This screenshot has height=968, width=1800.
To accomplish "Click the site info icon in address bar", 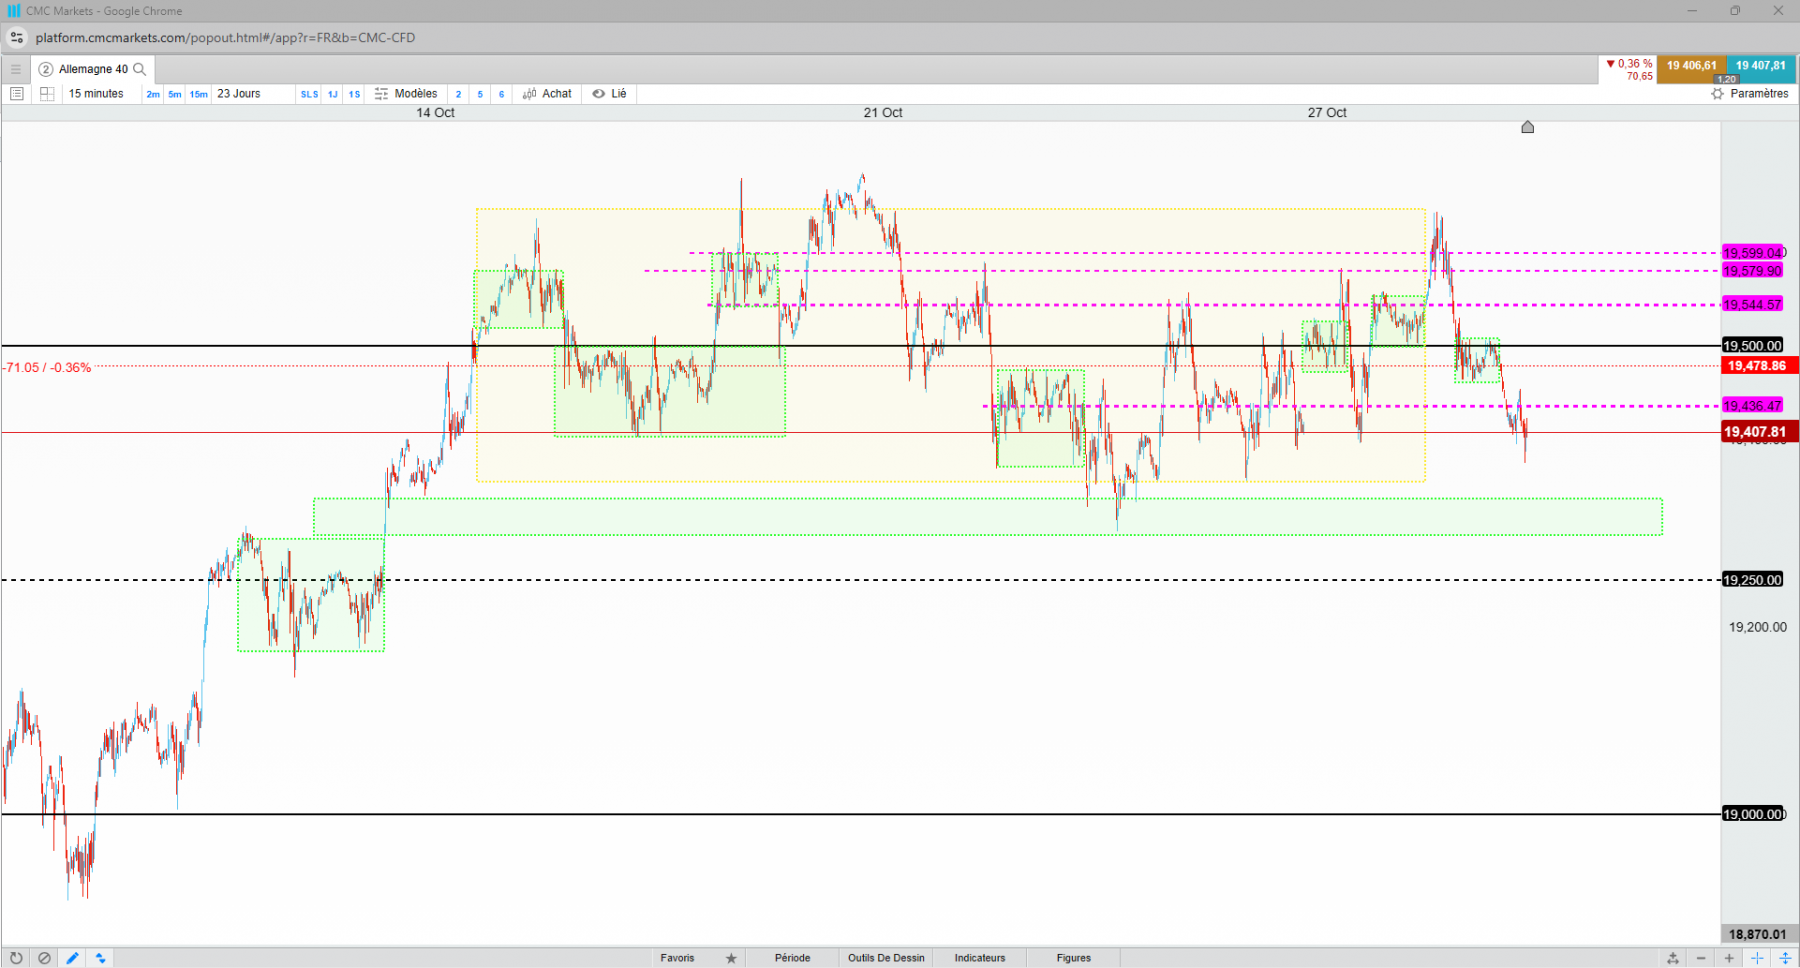I will (x=16, y=38).
